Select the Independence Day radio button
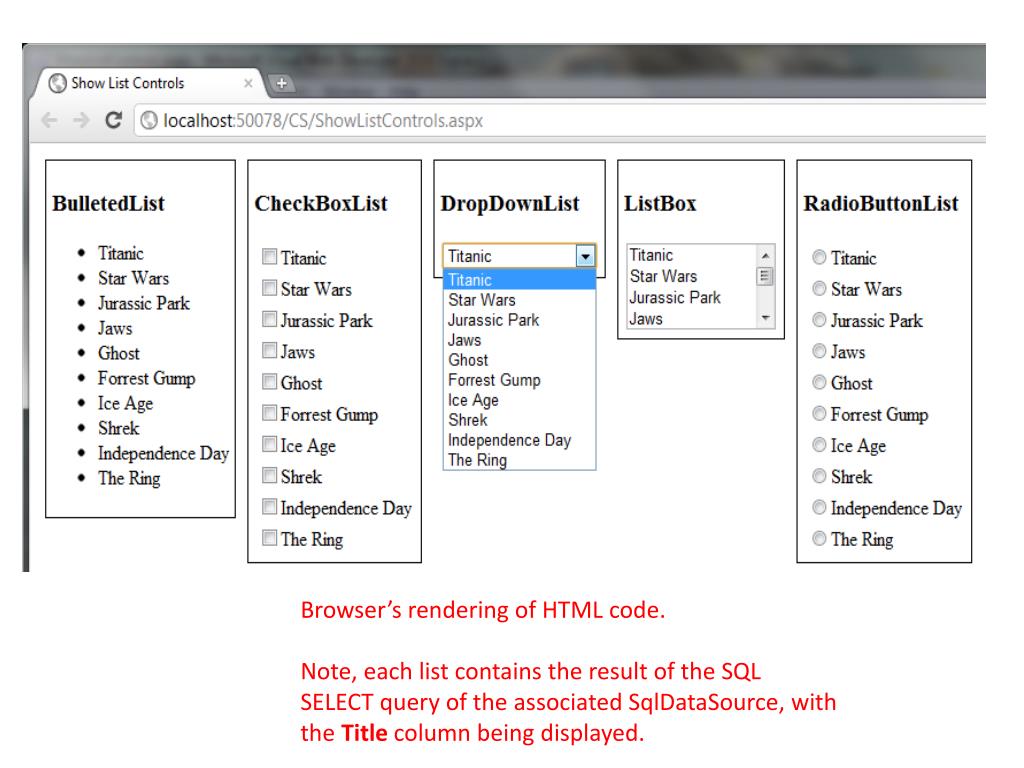 819,507
